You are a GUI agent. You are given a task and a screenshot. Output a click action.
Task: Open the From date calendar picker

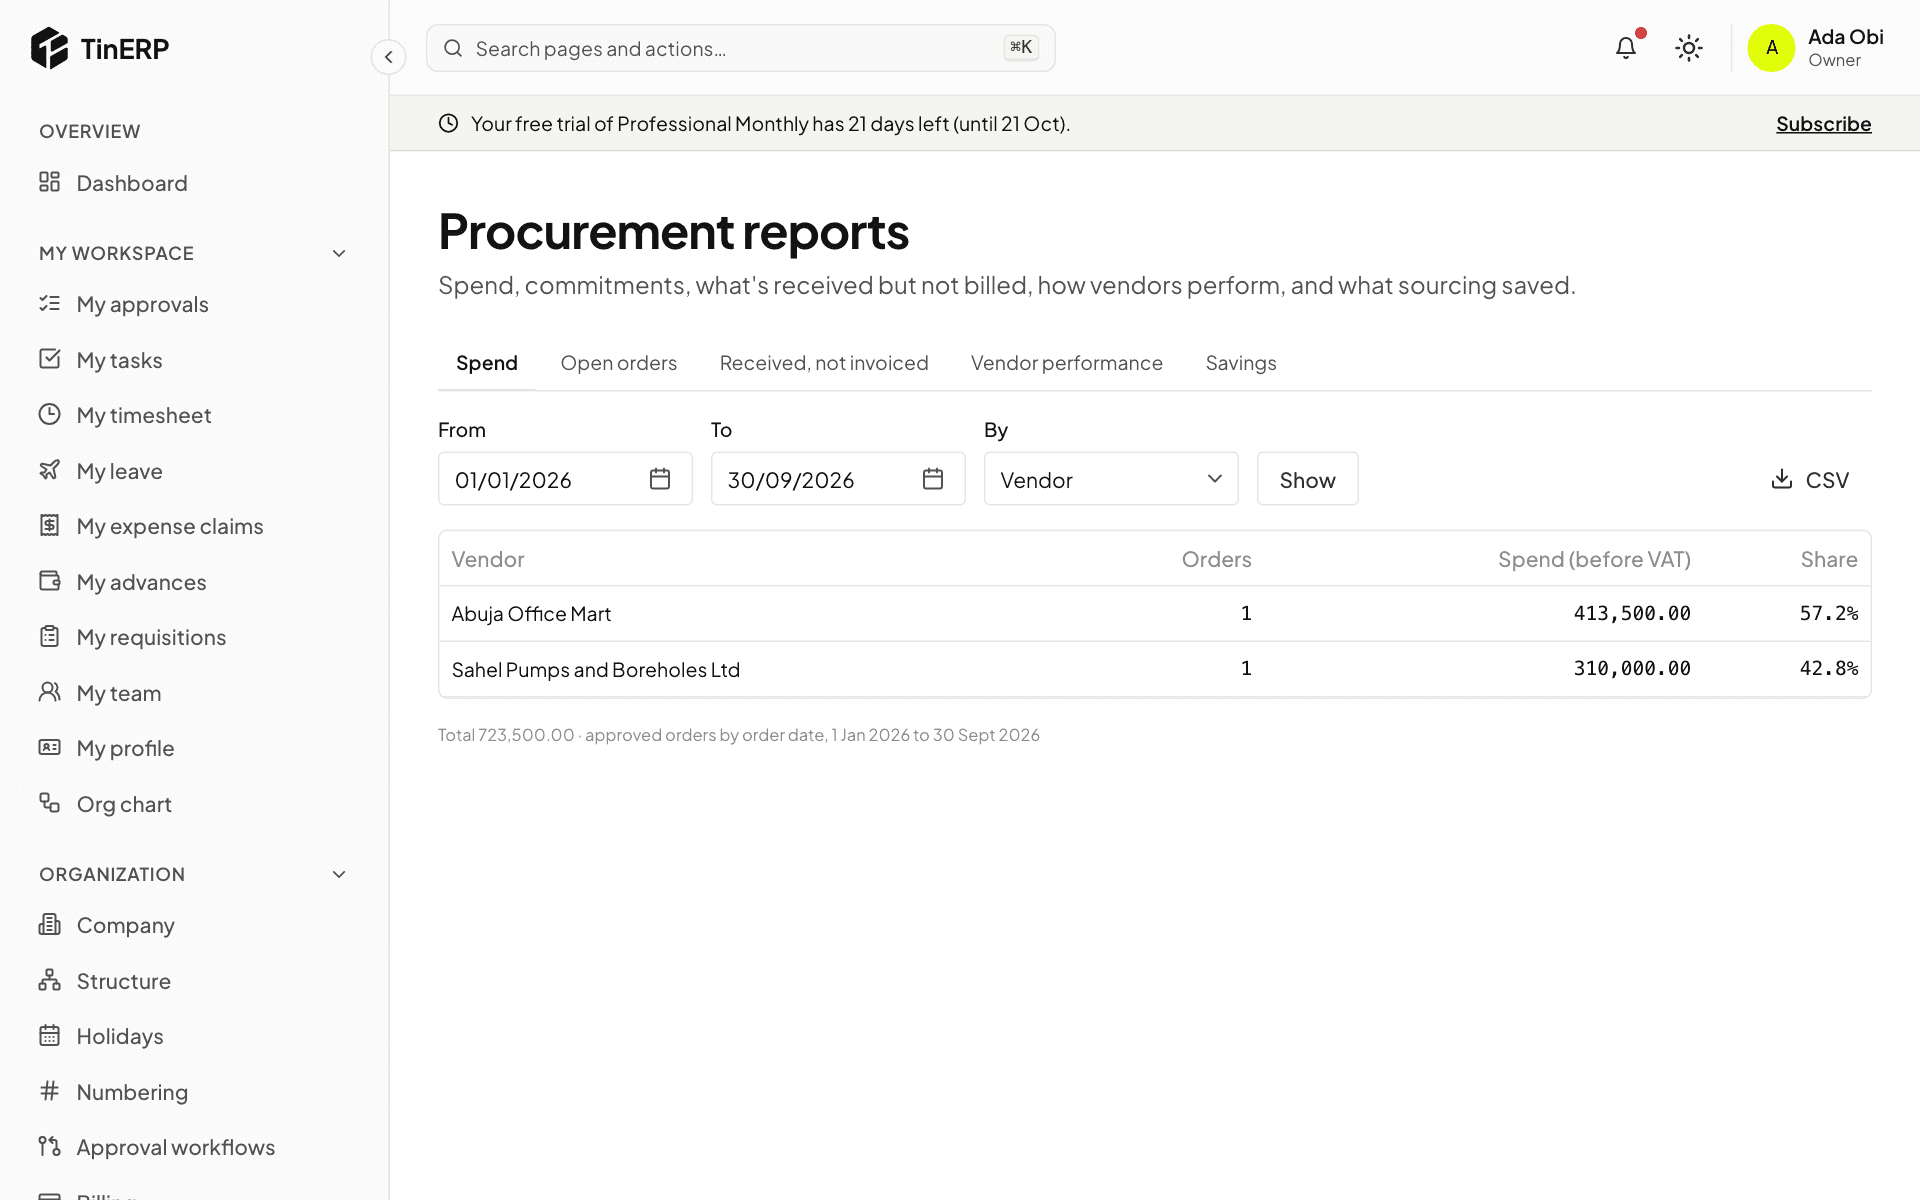[x=660, y=479]
